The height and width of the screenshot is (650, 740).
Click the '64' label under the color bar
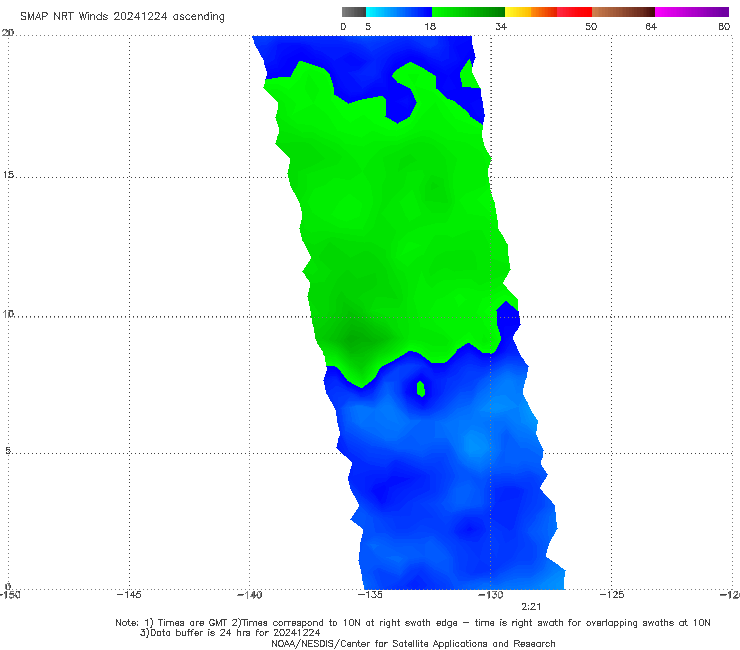point(651,26)
